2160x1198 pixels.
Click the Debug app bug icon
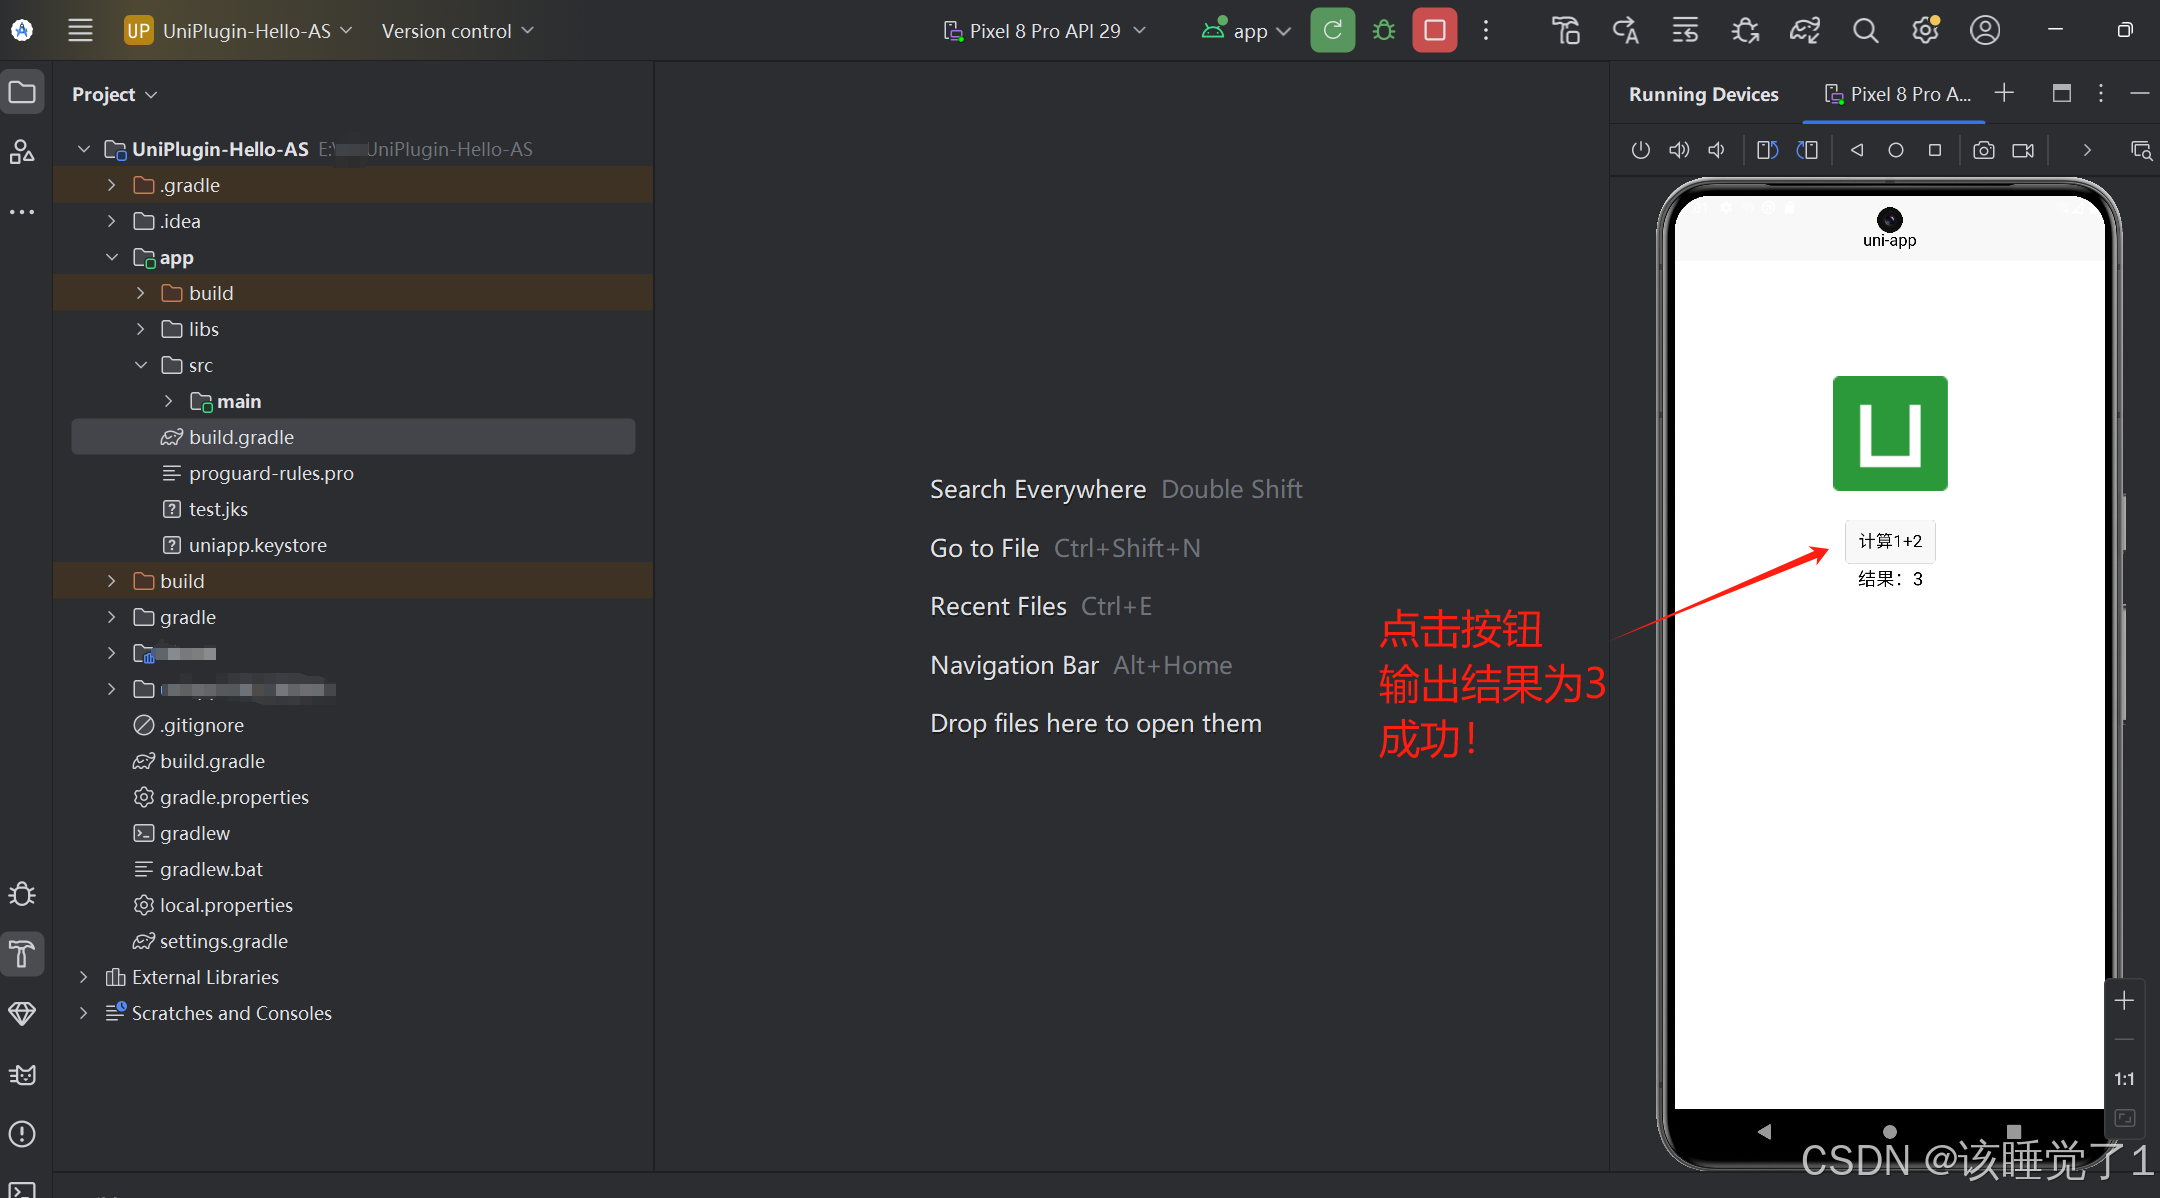(1384, 31)
